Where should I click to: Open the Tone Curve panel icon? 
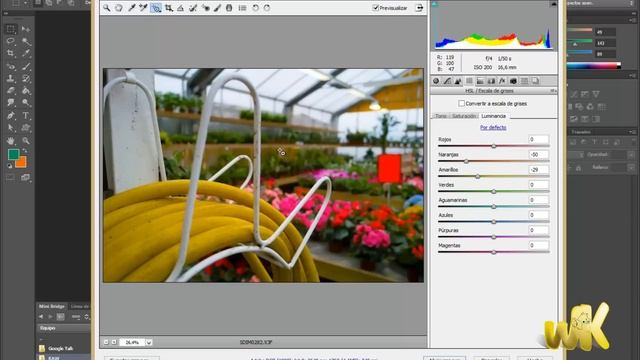447,81
